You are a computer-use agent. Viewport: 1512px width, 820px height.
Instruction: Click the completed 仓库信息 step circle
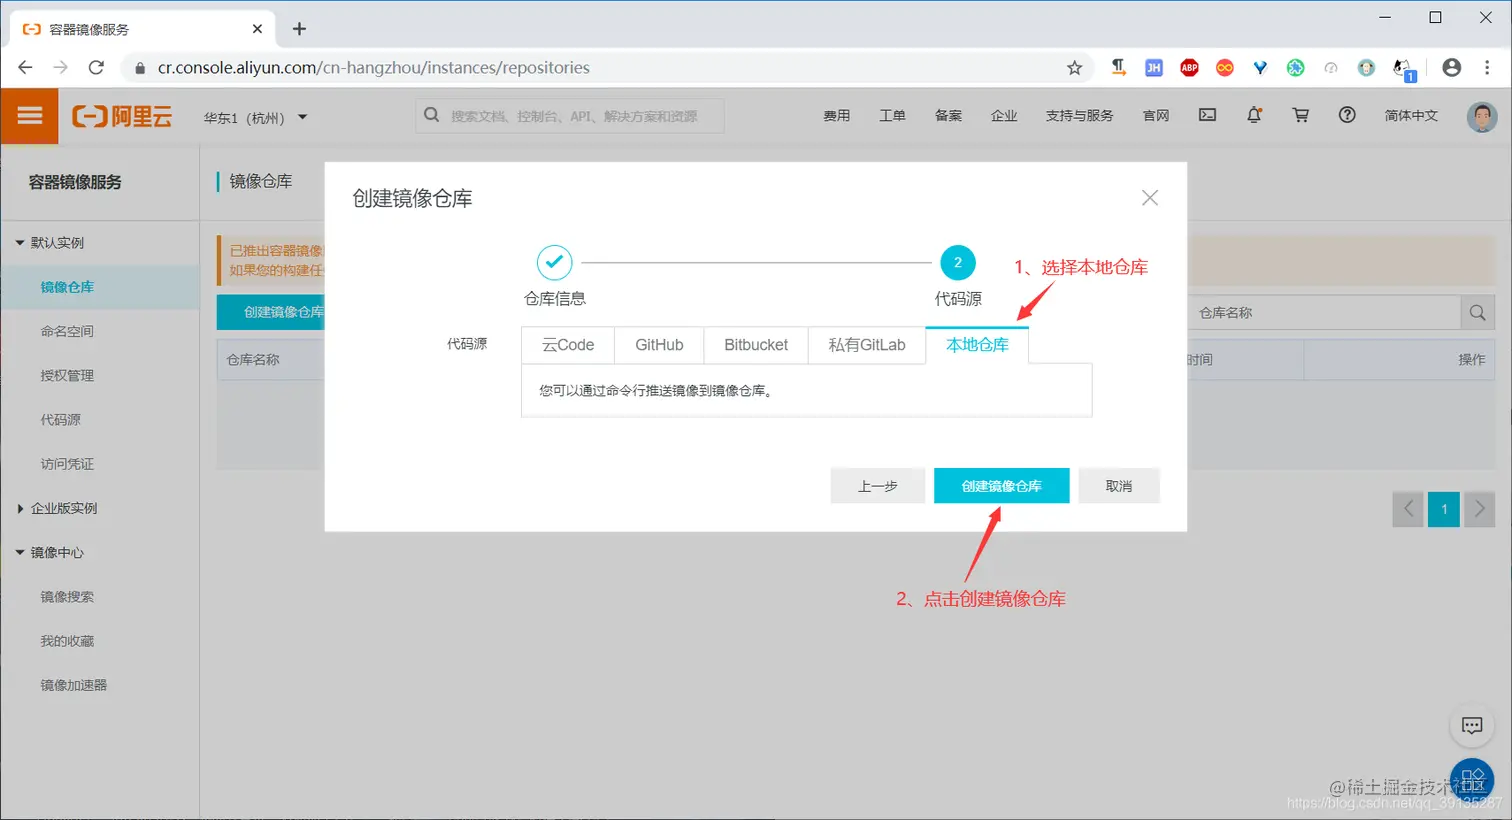pyautogui.click(x=554, y=262)
